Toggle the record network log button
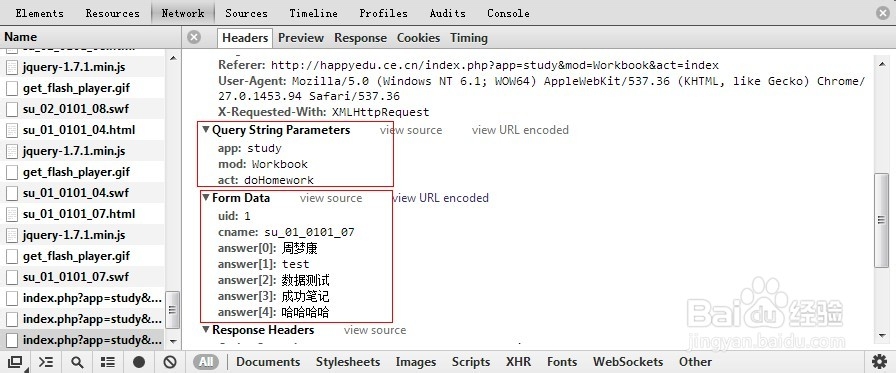This screenshot has height=373, width=896. 139,362
